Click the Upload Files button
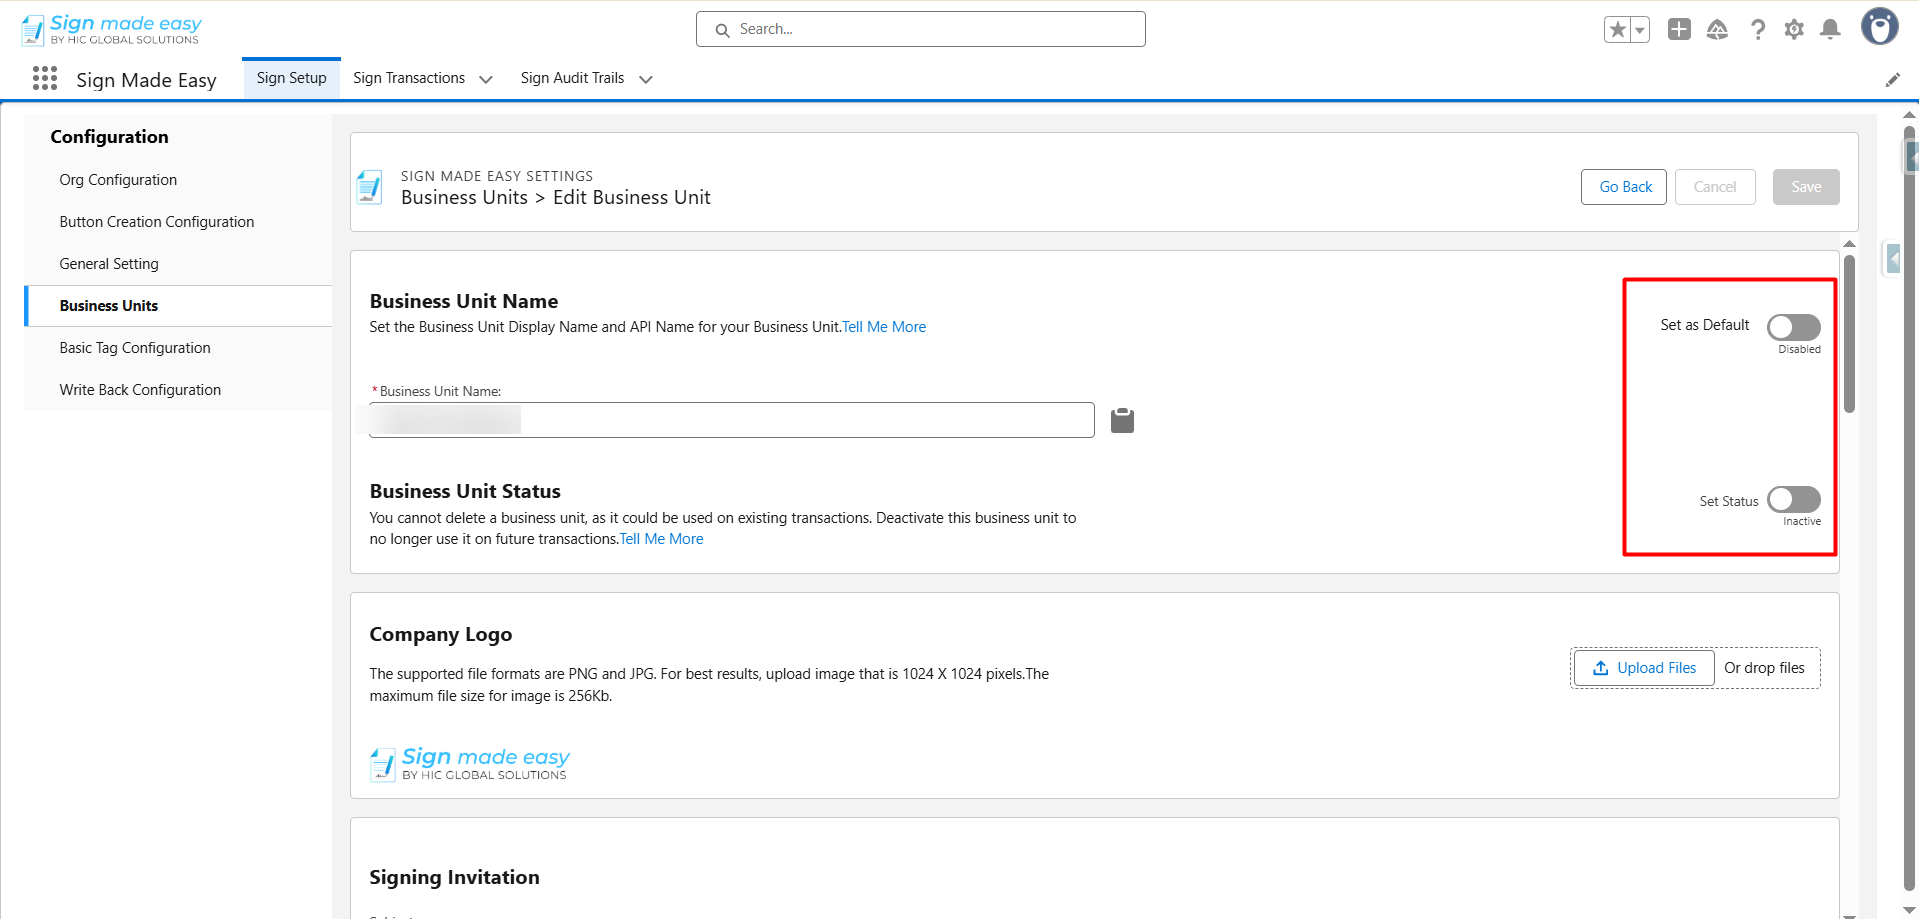Screen dimensions: 1919x919 [x=1644, y=668]
